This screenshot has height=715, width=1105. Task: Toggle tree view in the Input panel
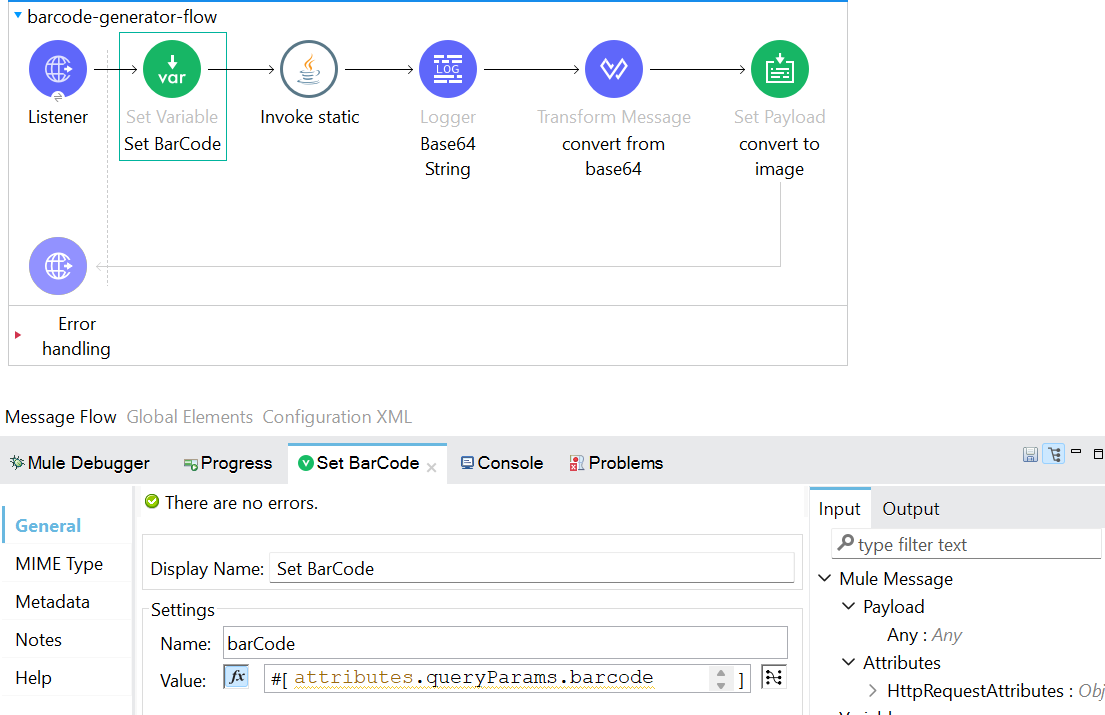click(1054, 454)
